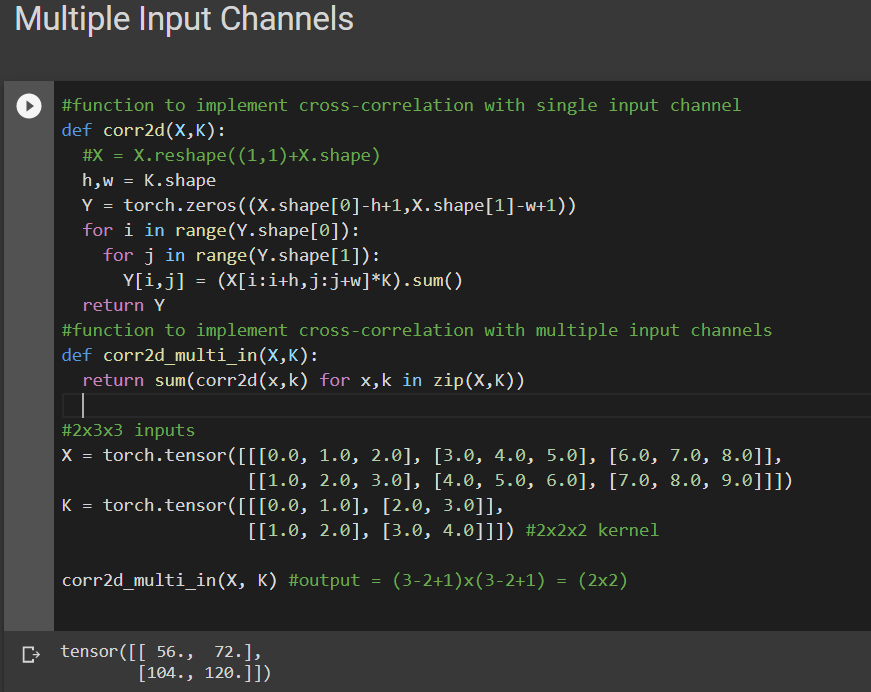Click the 'return Y' line
The width and height of the screenshot is (871, 692).
coord(123,305)
